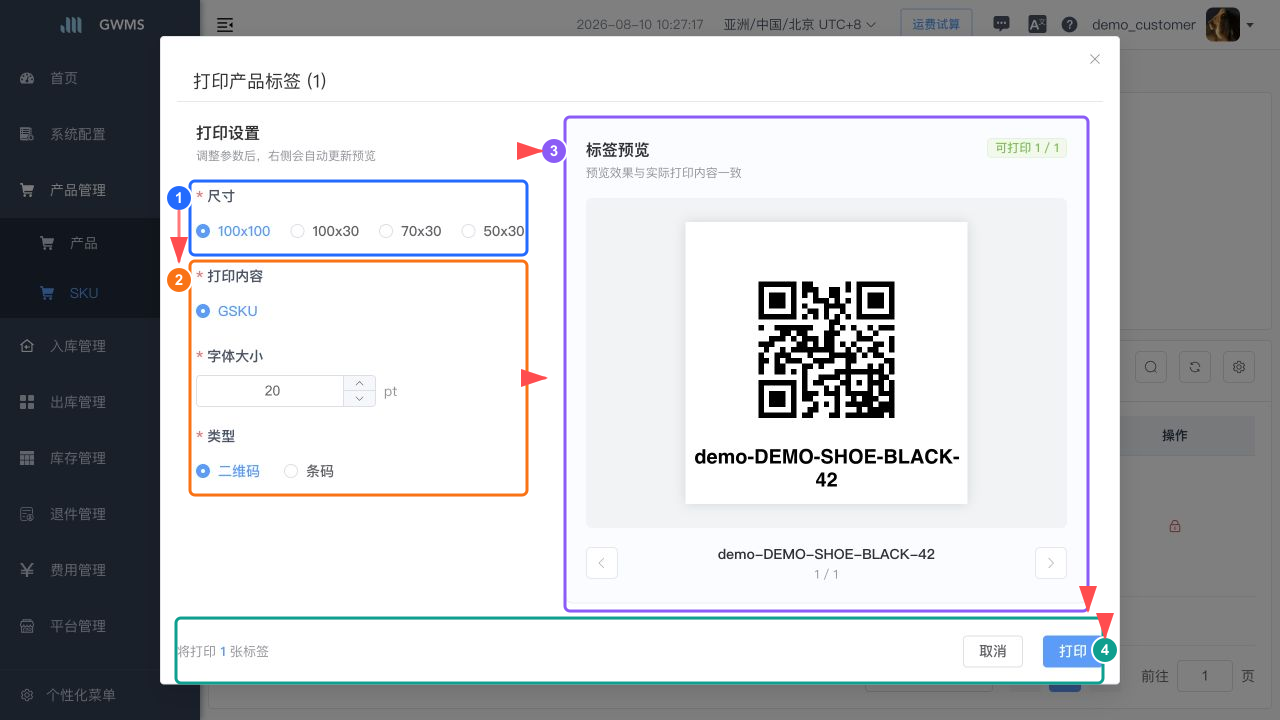Click the grid icon beside 出库管理
Image resolution: width=1280 pixels, height=720 pixels.
point(28,402)
